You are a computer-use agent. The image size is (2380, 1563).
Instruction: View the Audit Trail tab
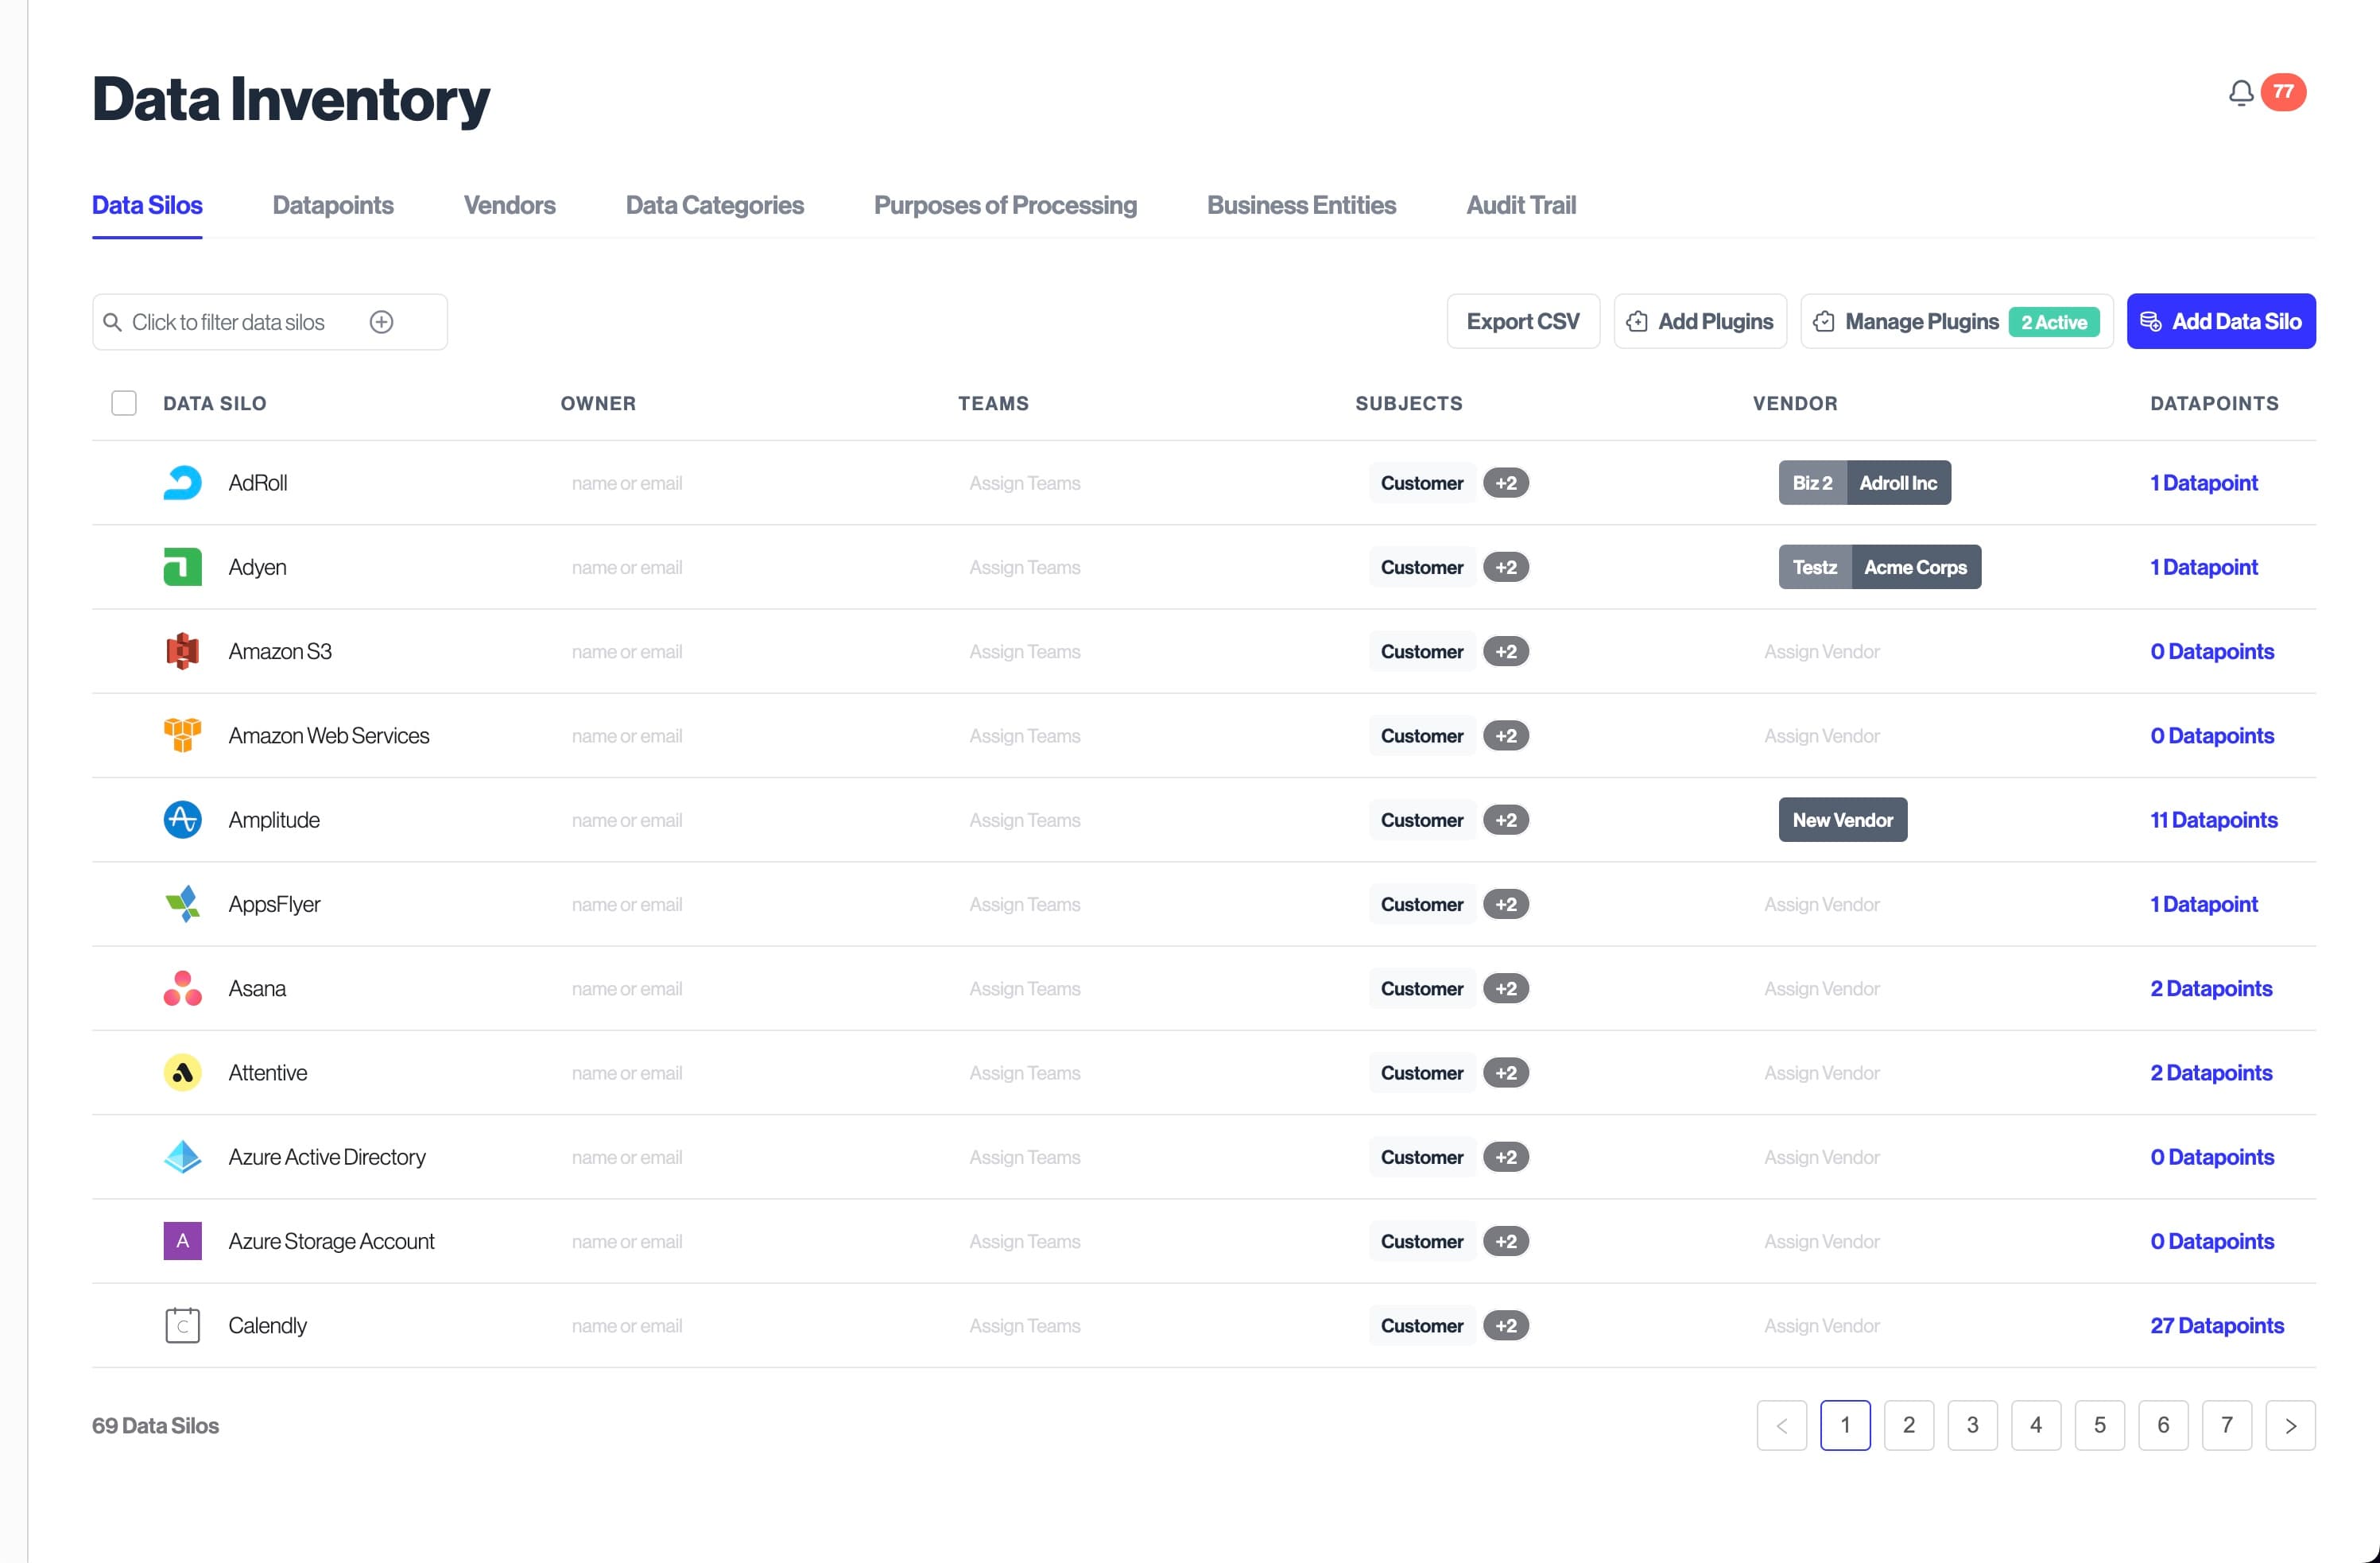[x=1520, y=205]
